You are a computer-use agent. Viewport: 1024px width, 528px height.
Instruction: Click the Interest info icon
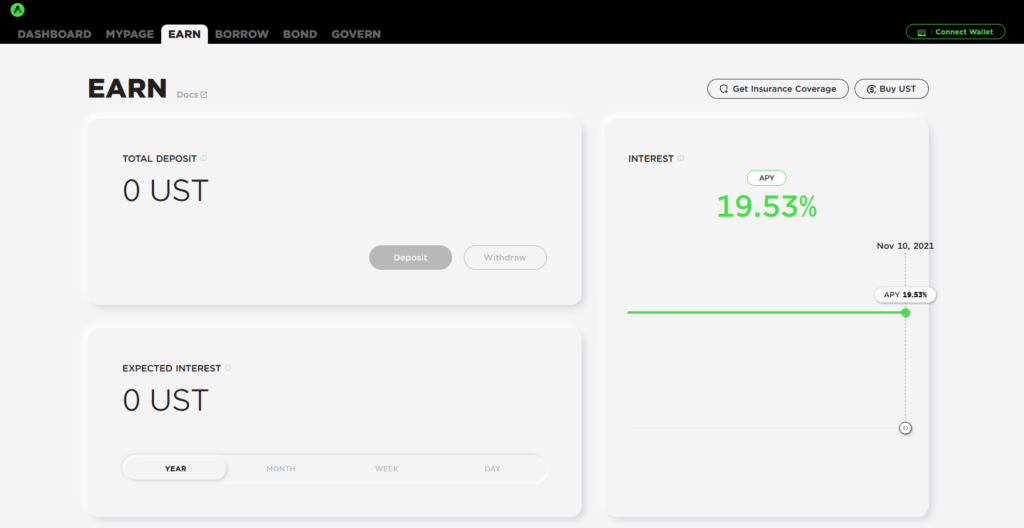coord(680,158)
